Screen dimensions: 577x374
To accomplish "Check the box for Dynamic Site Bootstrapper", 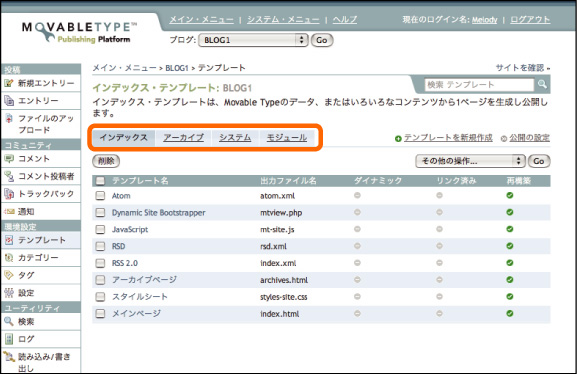I will point(100,212).
